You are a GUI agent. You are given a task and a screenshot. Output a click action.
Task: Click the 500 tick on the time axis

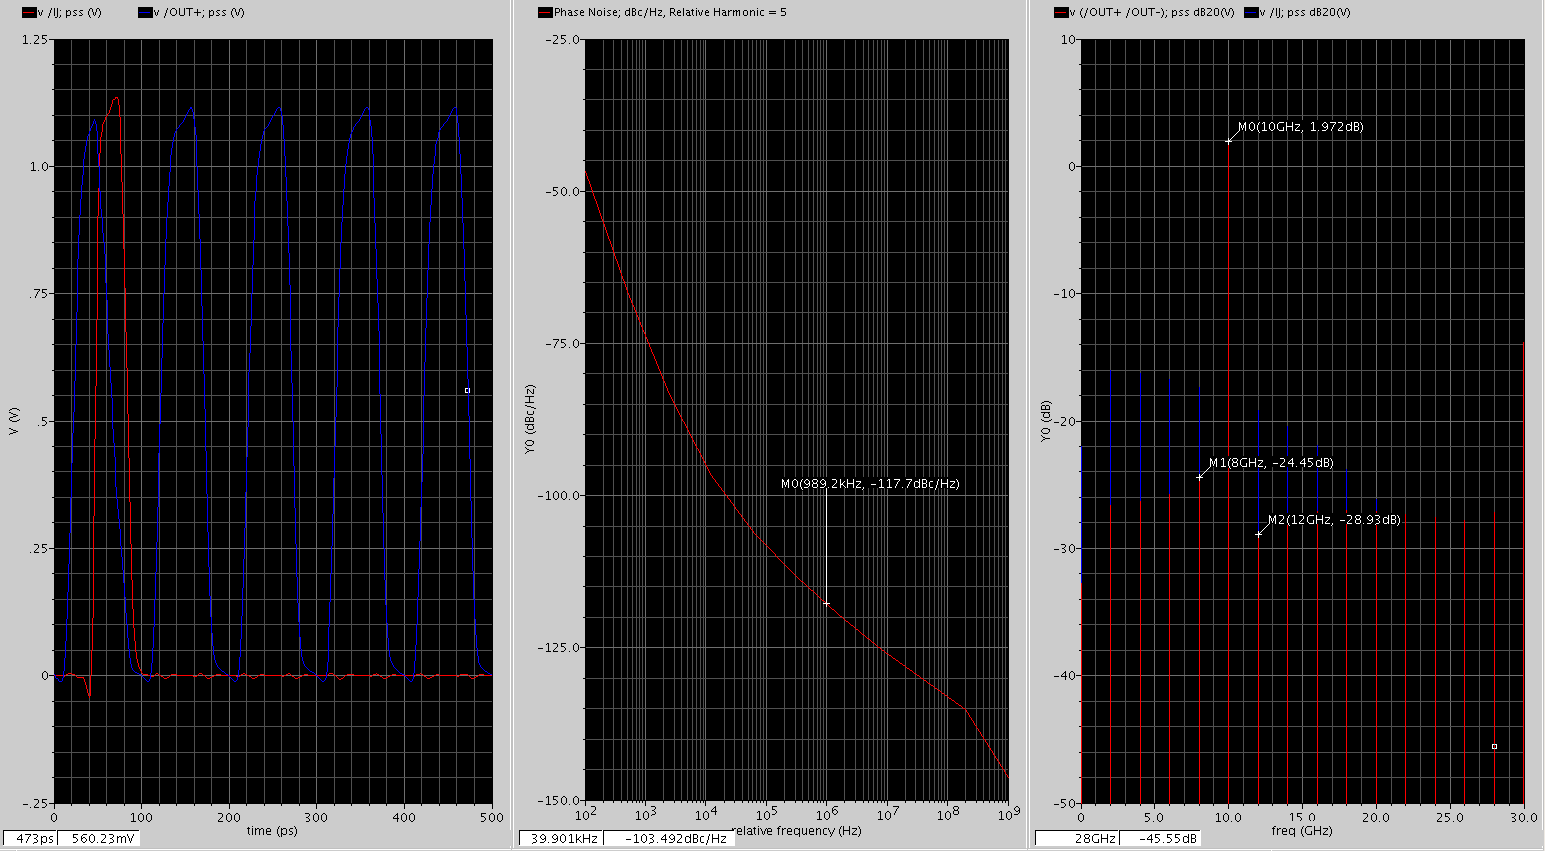pyautogui.click(x=492, y=817)
